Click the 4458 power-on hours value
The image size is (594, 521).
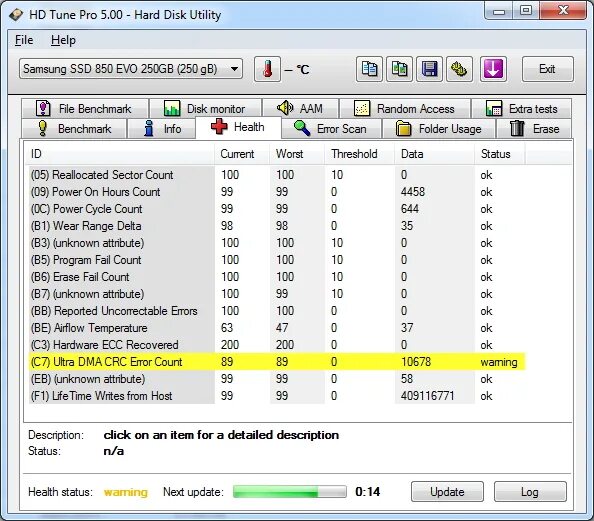point(413,192)
